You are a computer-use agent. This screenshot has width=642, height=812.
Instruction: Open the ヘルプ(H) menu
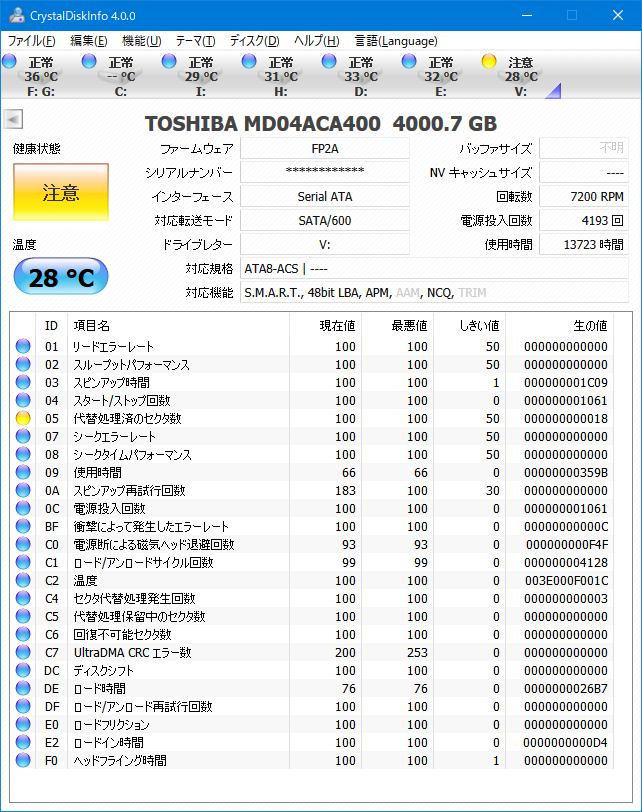(x=316, y=41)
